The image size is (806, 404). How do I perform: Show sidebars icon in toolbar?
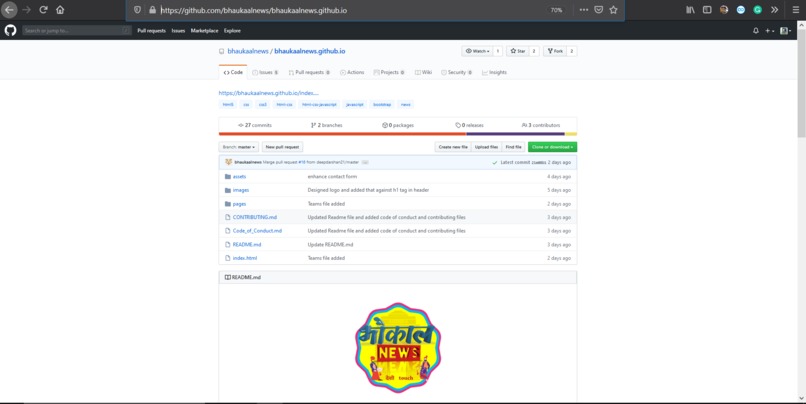click(707, 10)
